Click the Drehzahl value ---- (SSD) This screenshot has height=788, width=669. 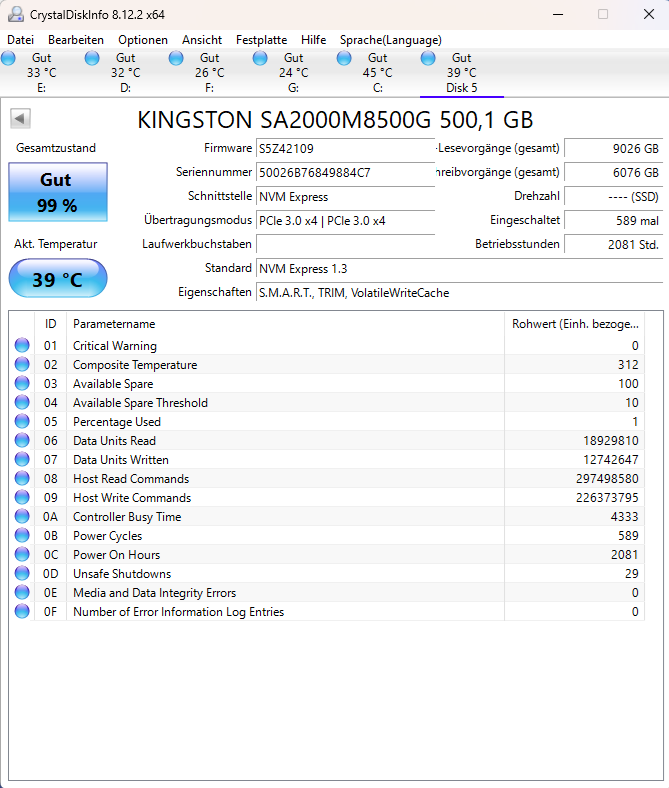click(613, 197)
